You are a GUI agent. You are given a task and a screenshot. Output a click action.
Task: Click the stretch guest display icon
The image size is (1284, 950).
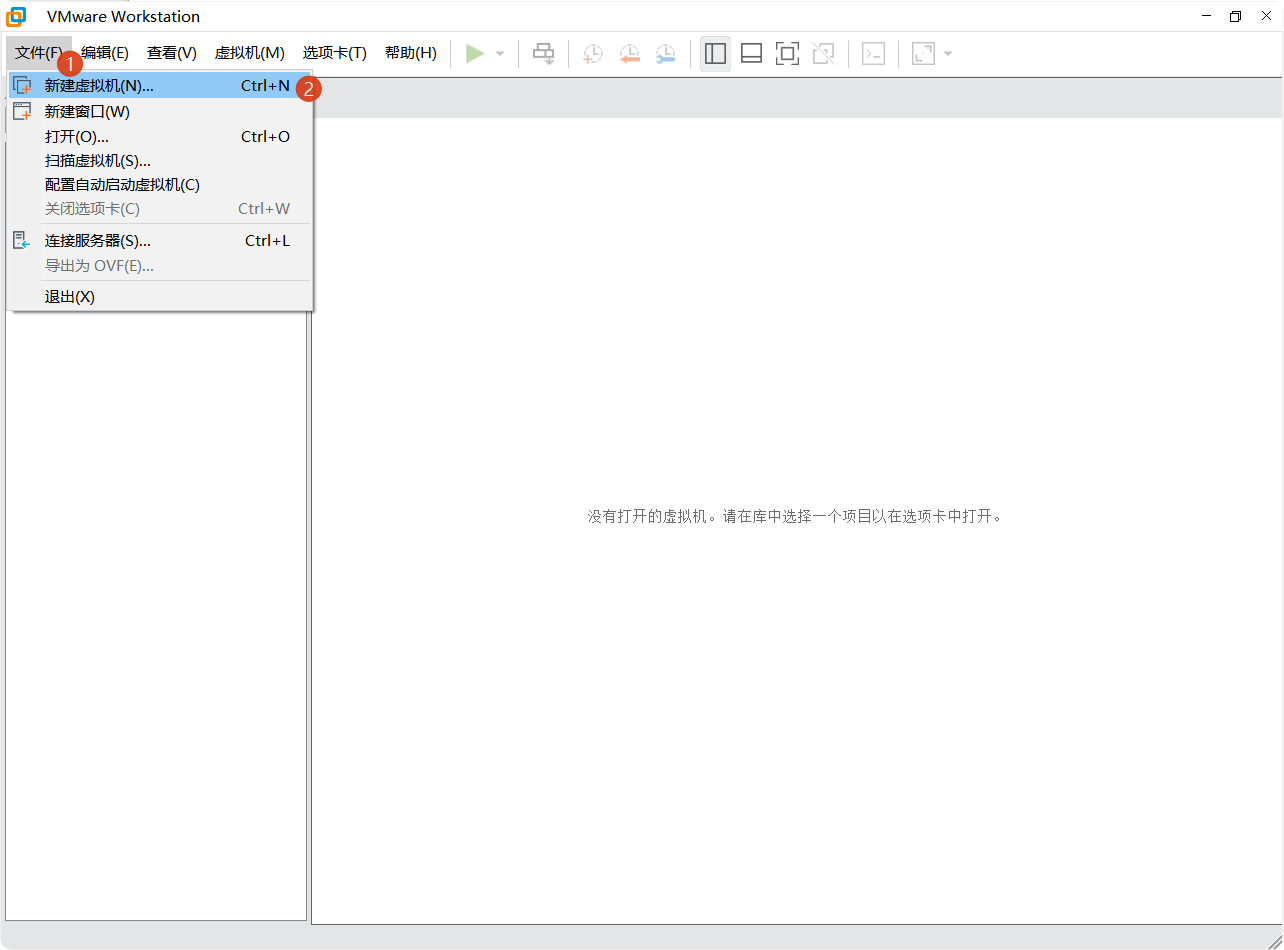tap(923, 53)
